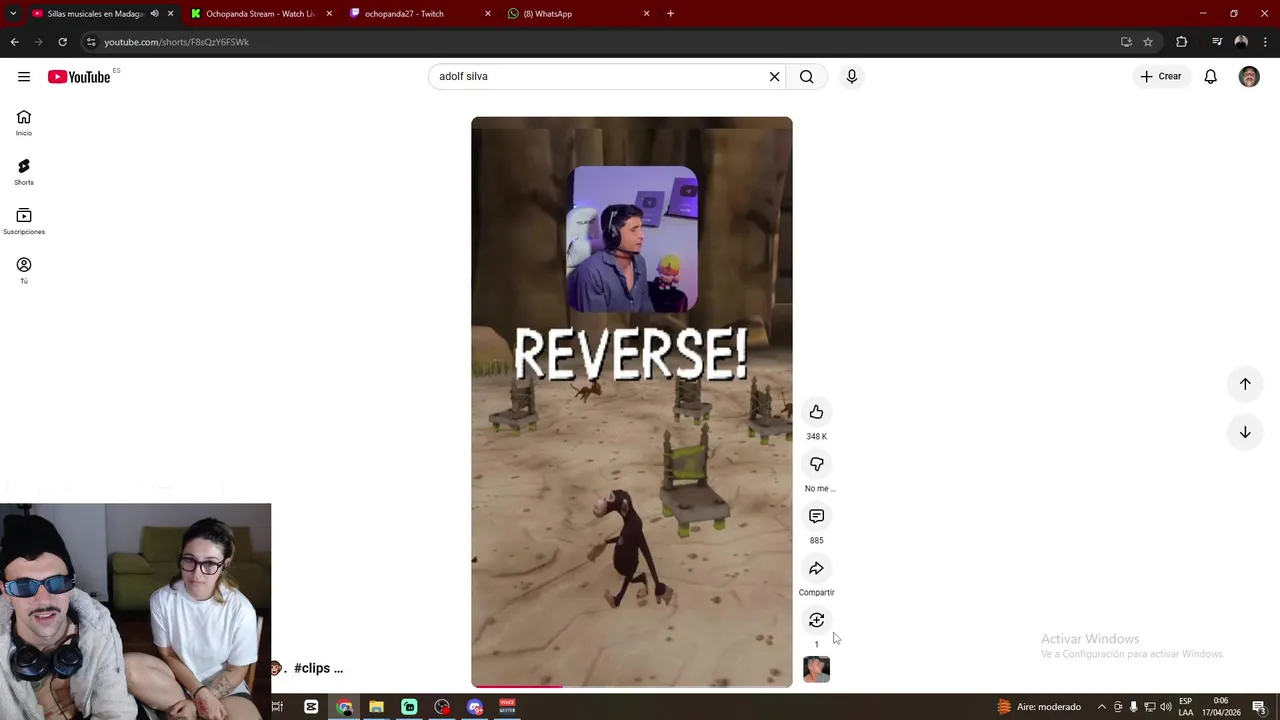The height and width of the screenshot is (720, 1280).
Task: Expand the tab search dropdown
Action: 12,14
